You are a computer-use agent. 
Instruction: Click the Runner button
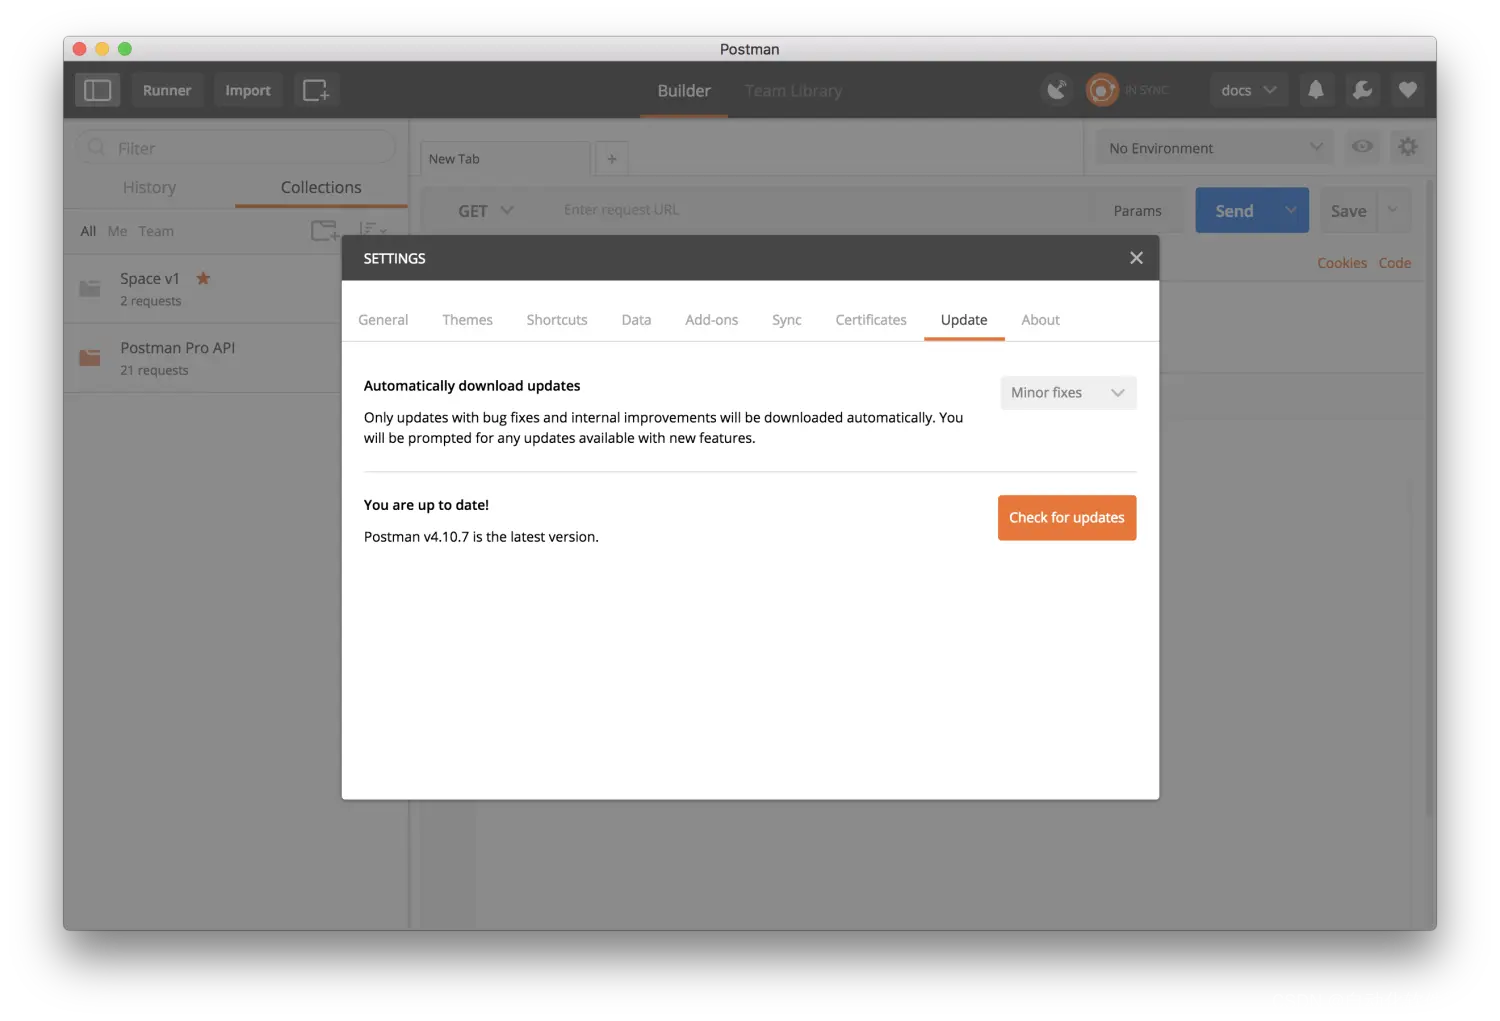167,90
